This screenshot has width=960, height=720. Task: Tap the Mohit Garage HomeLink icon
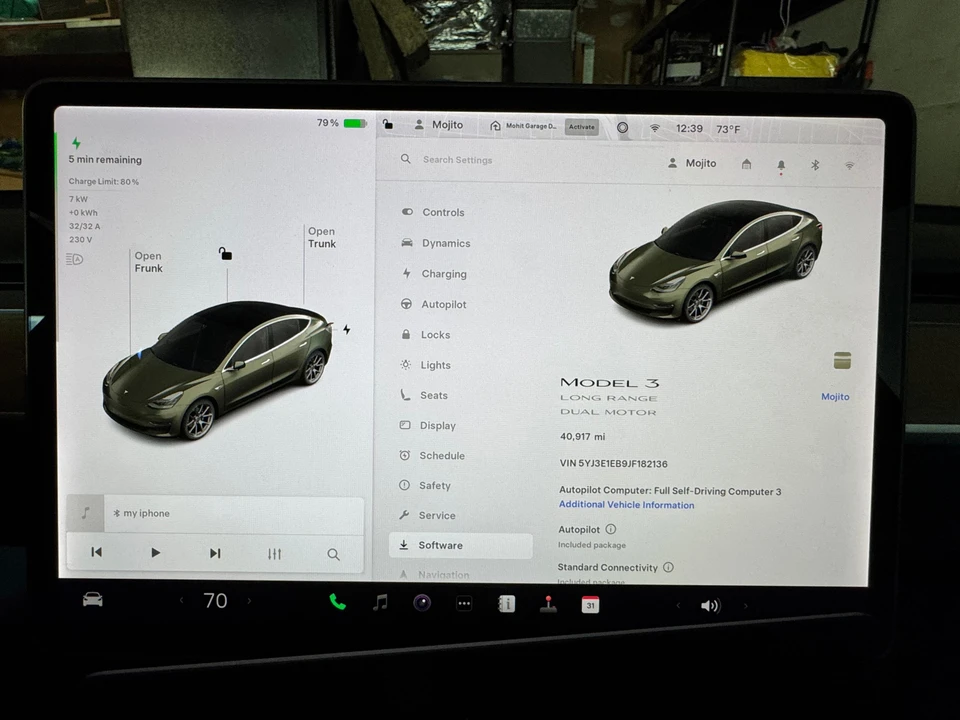[x=495, y=126]
